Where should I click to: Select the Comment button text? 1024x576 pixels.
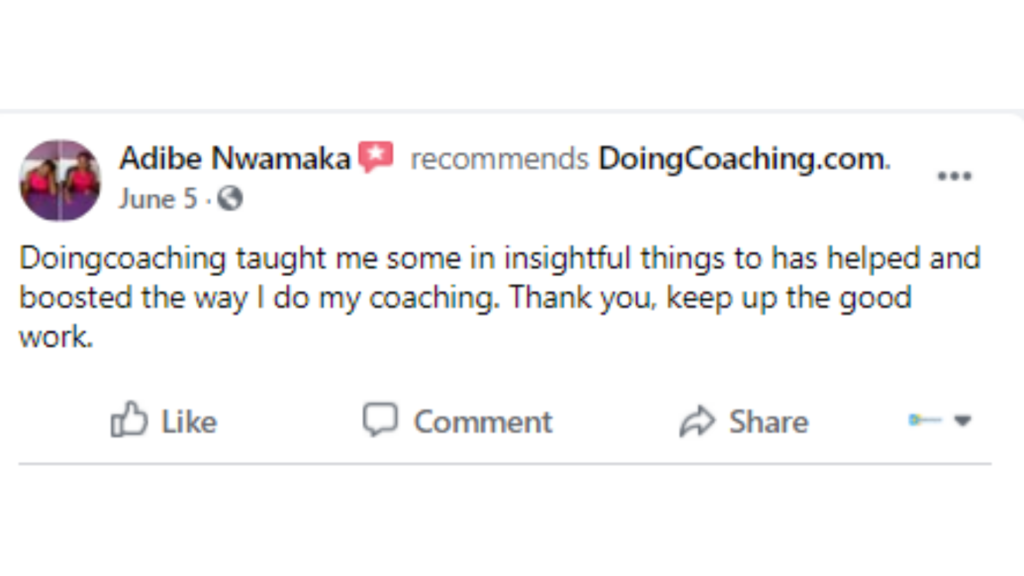[x=483, y=422]
